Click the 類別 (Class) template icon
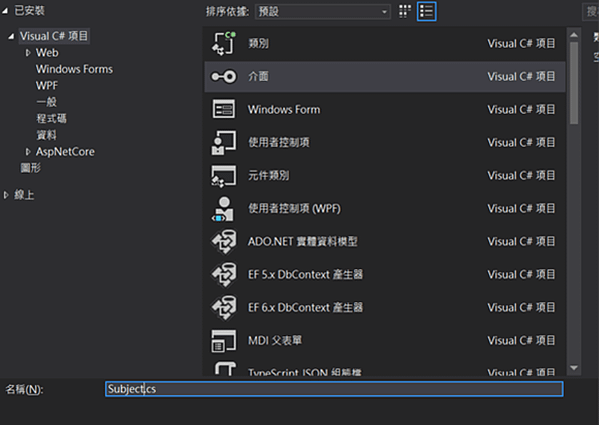Screen dimensions: 599x425 tap(224, 44)
